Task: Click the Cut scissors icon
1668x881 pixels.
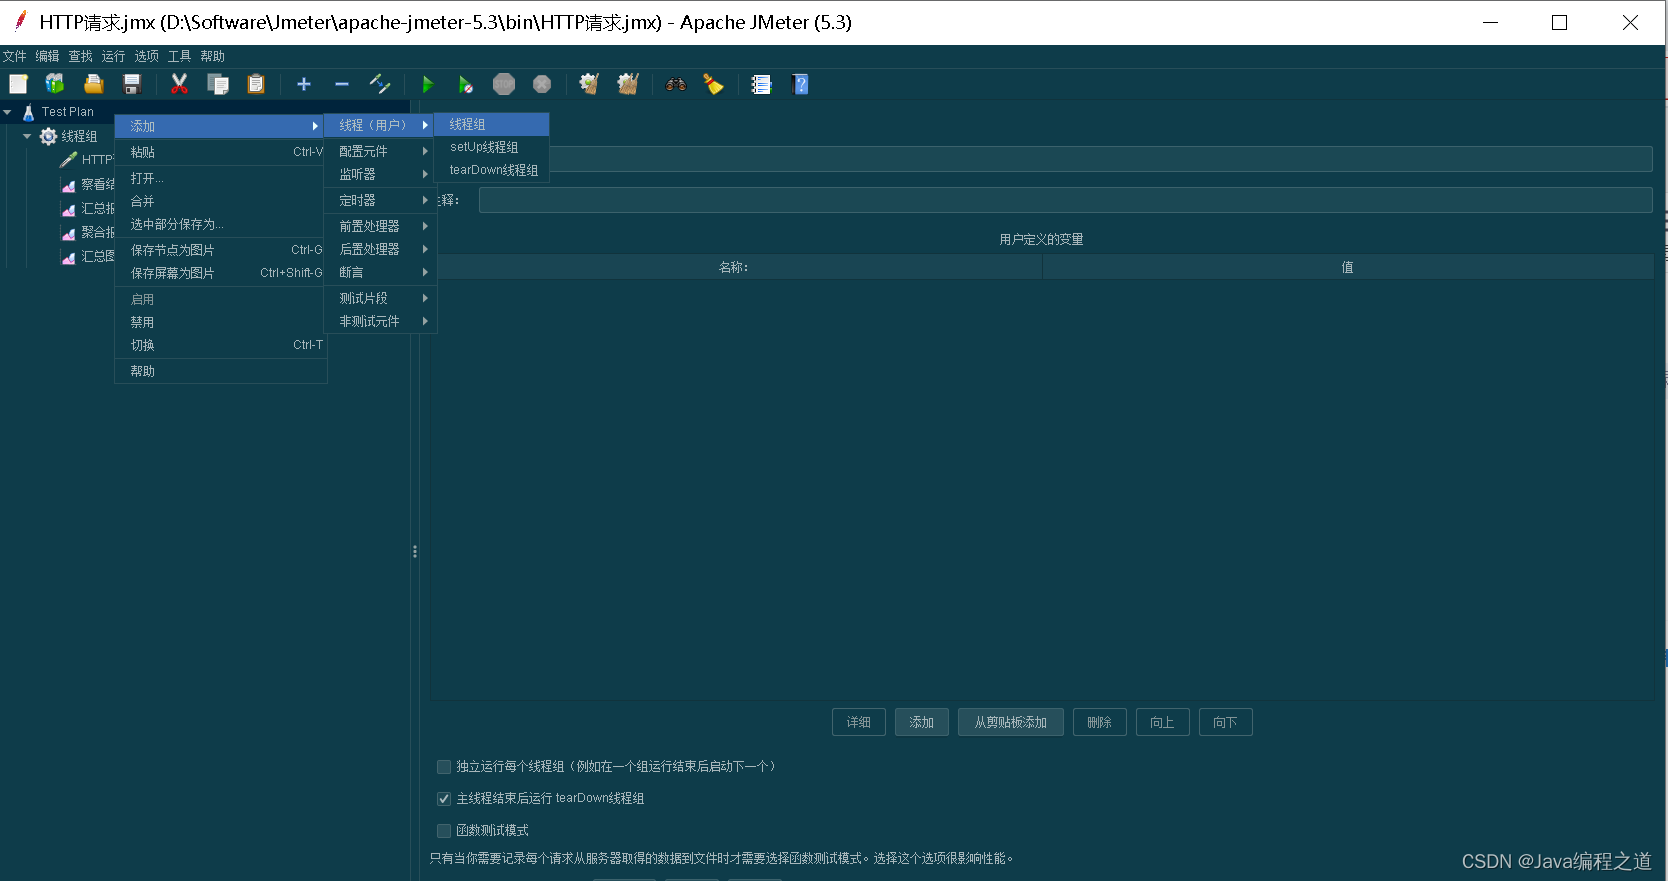Action: (180, 84)
